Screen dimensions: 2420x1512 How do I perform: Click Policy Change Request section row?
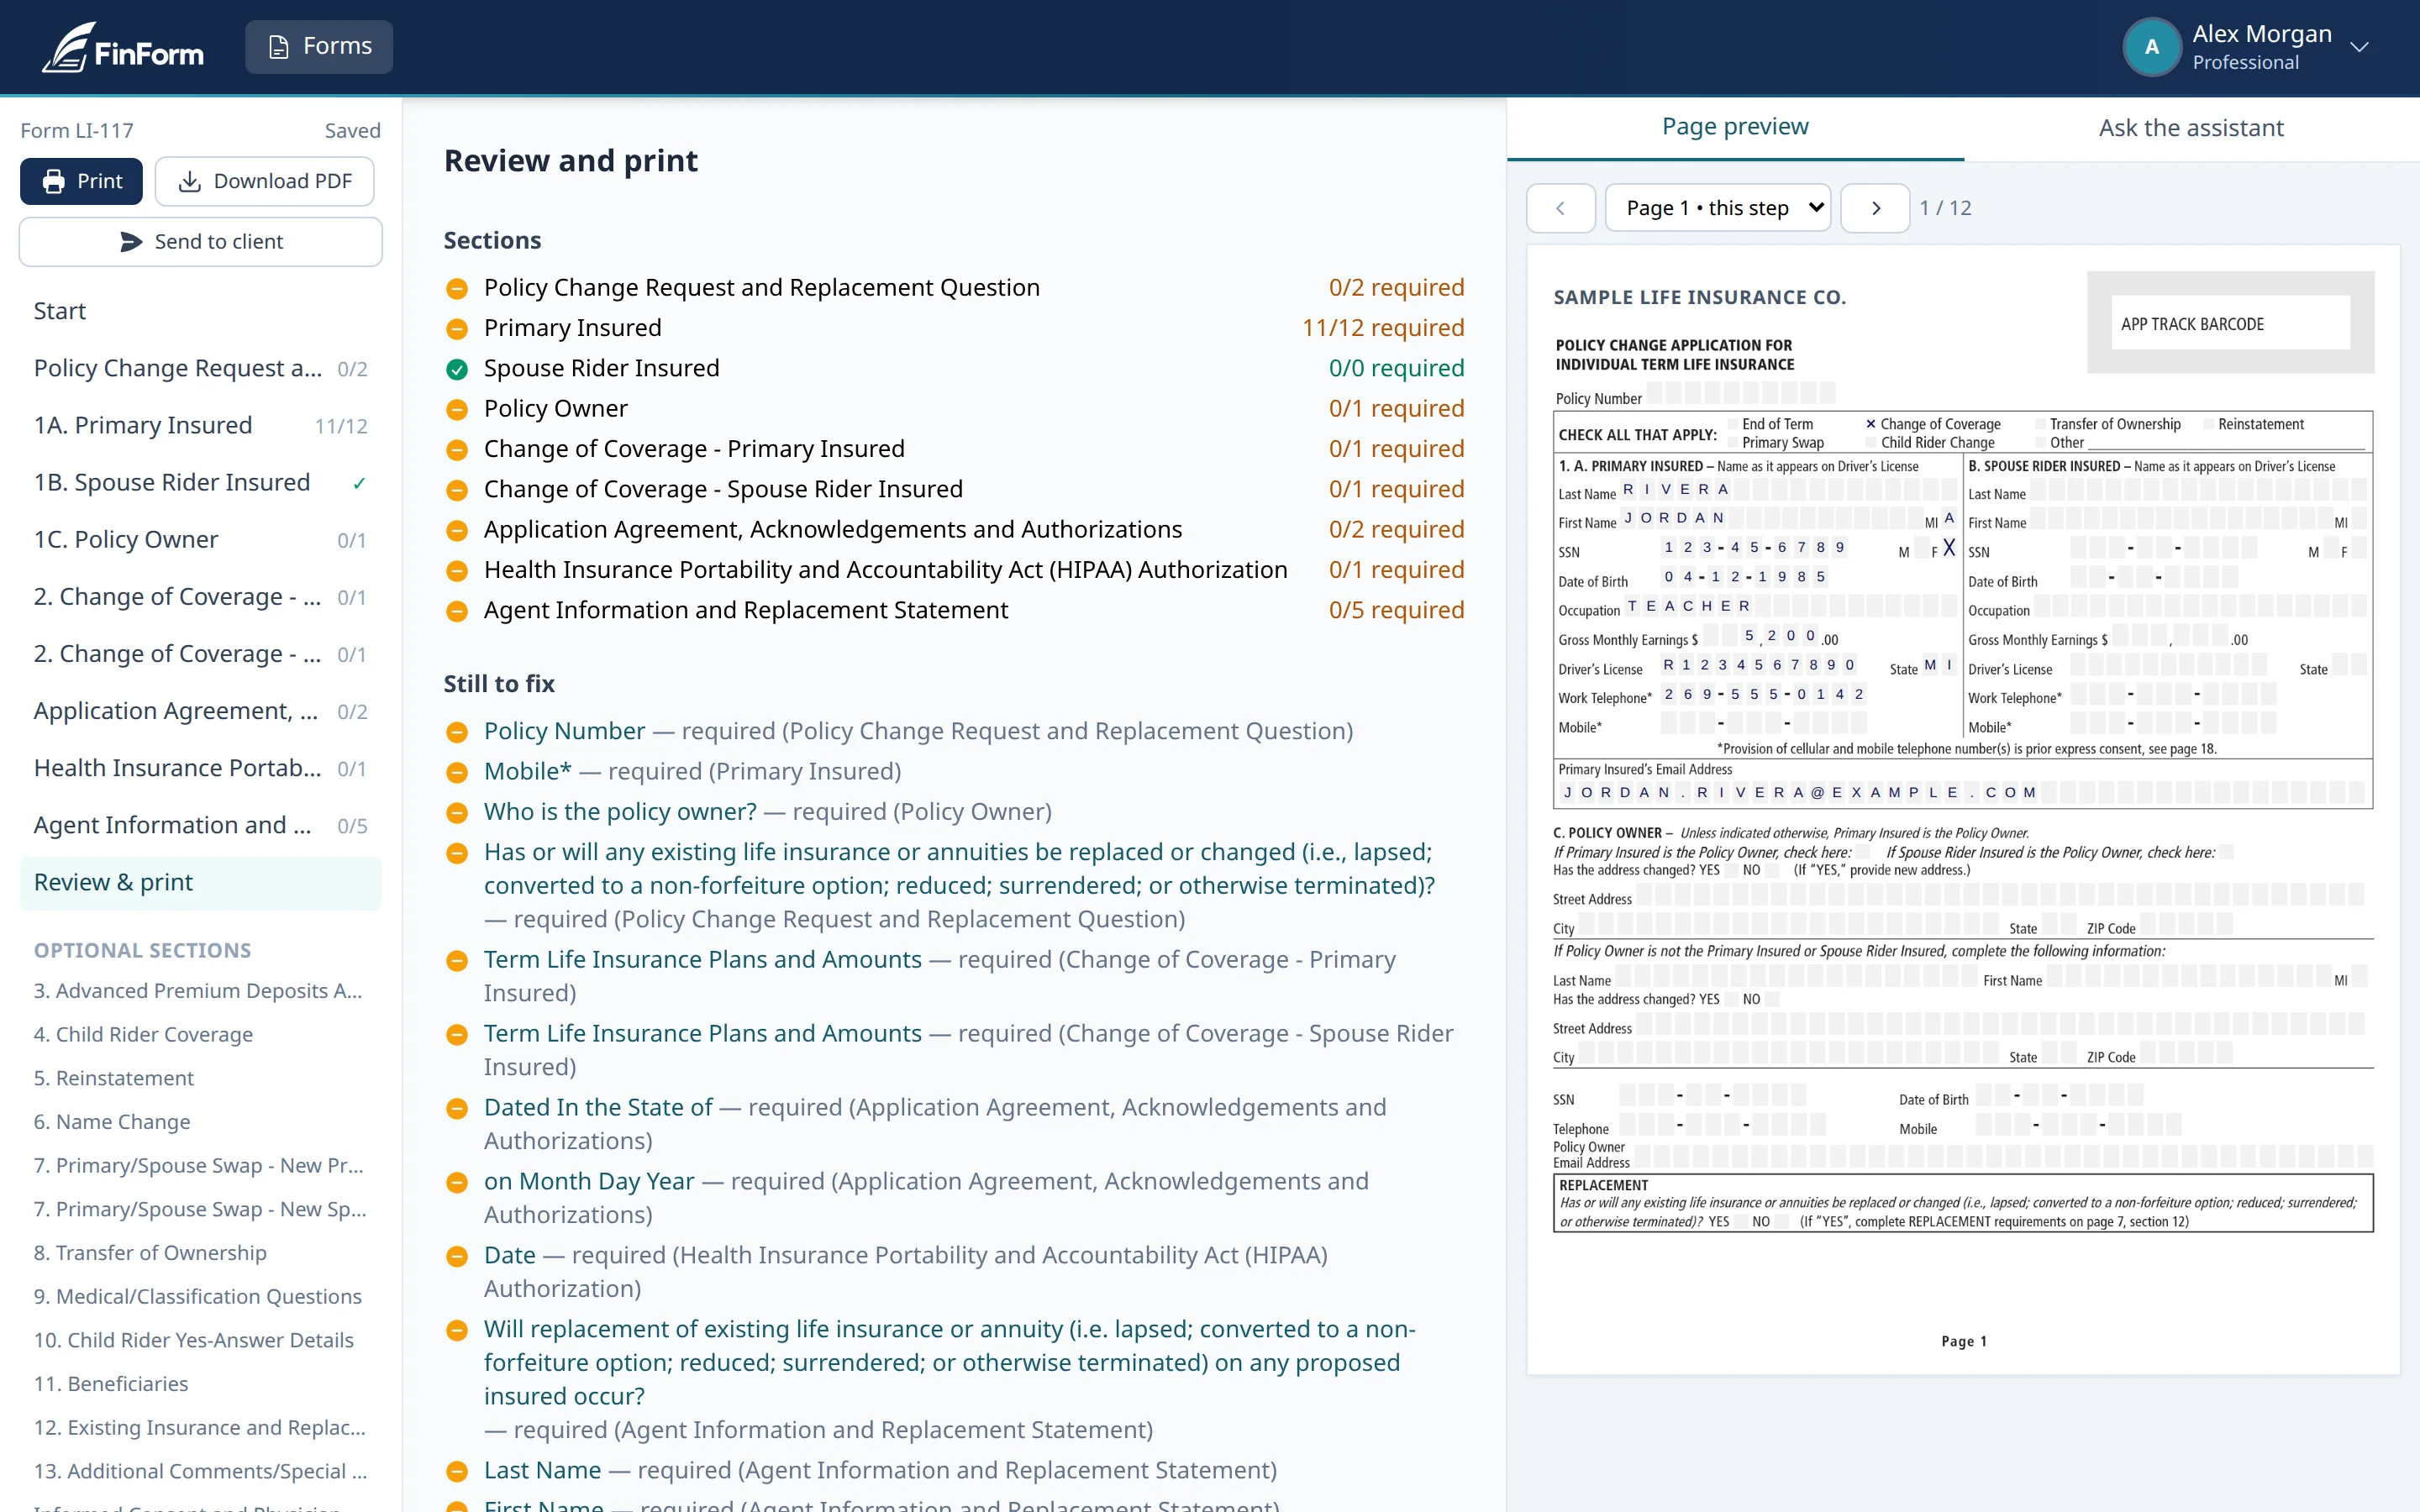tap(955, 288)
